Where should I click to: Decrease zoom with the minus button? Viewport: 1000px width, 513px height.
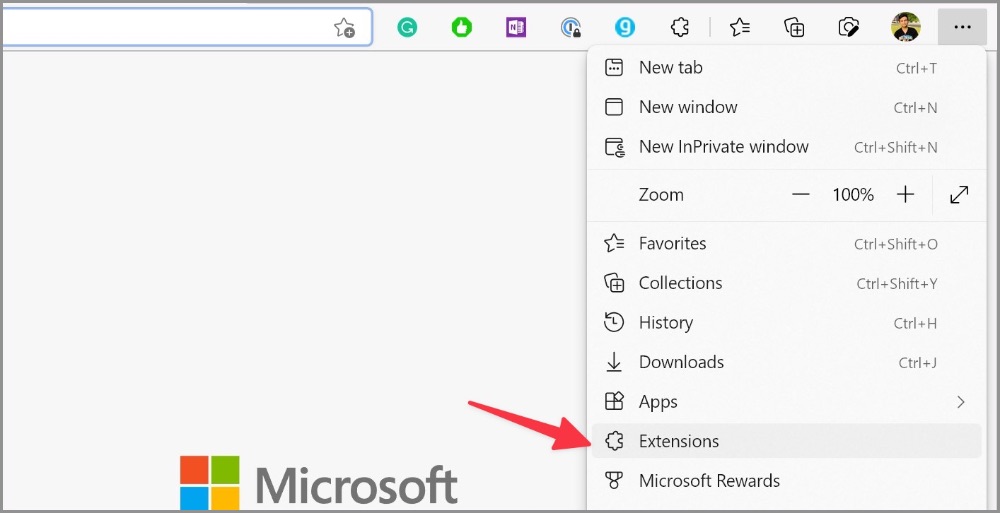tap(800, 195)
